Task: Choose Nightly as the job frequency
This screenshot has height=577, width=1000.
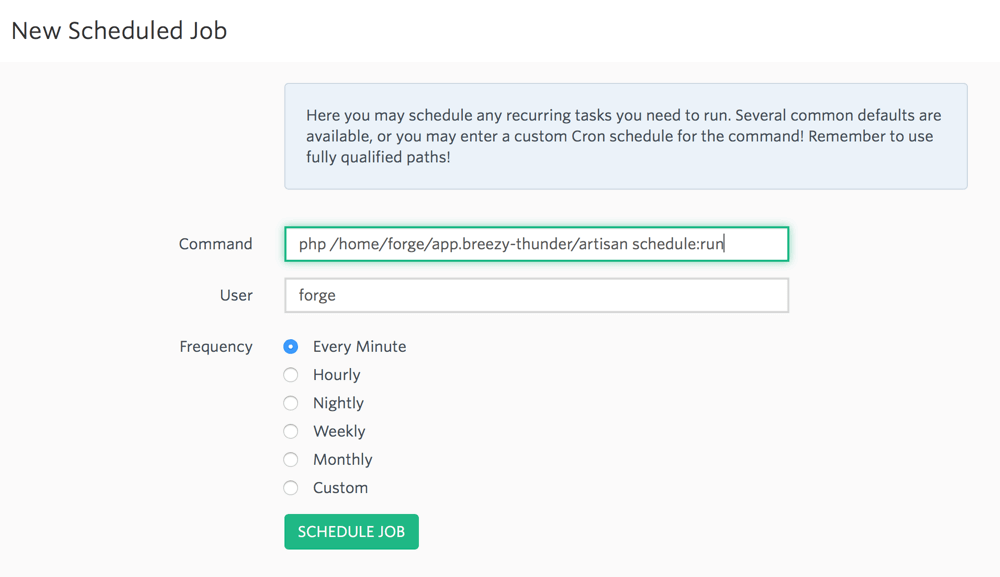Action: tap(290, 403)
